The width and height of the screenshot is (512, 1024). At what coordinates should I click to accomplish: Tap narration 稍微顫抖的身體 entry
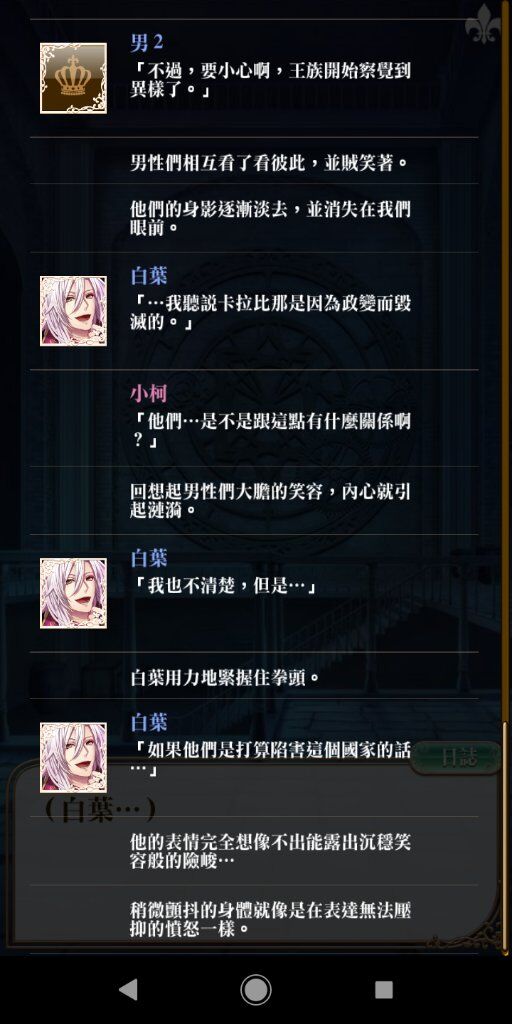[x=270, y=919]
